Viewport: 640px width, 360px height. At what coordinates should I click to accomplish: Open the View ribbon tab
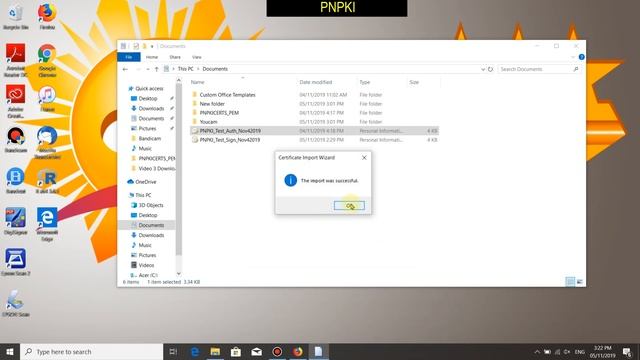click(197, 57)
